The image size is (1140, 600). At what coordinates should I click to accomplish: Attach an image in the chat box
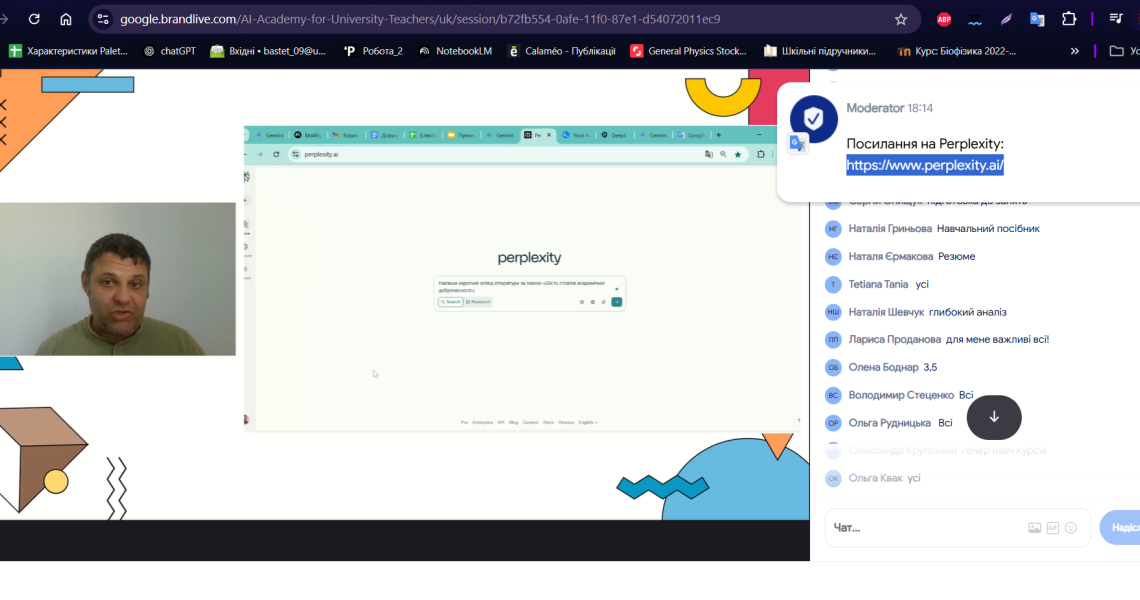click(1035, 528)
